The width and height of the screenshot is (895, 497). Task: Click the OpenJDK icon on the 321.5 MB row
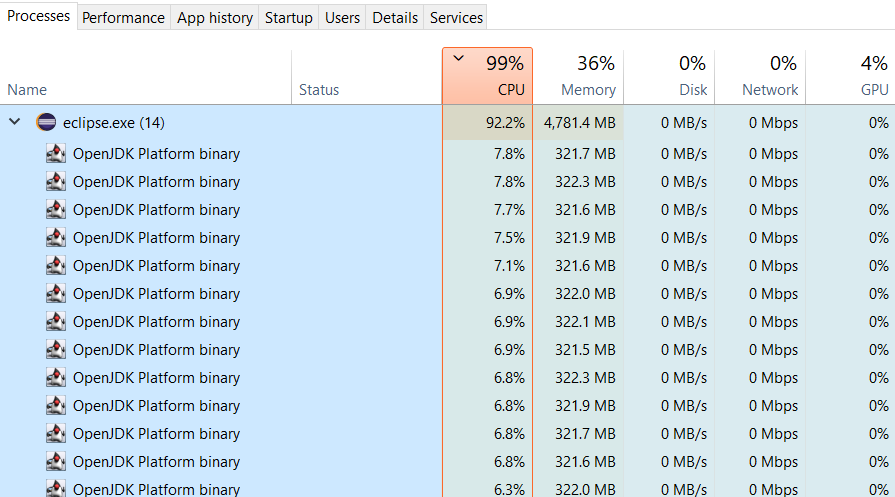(x=56, y=349)
